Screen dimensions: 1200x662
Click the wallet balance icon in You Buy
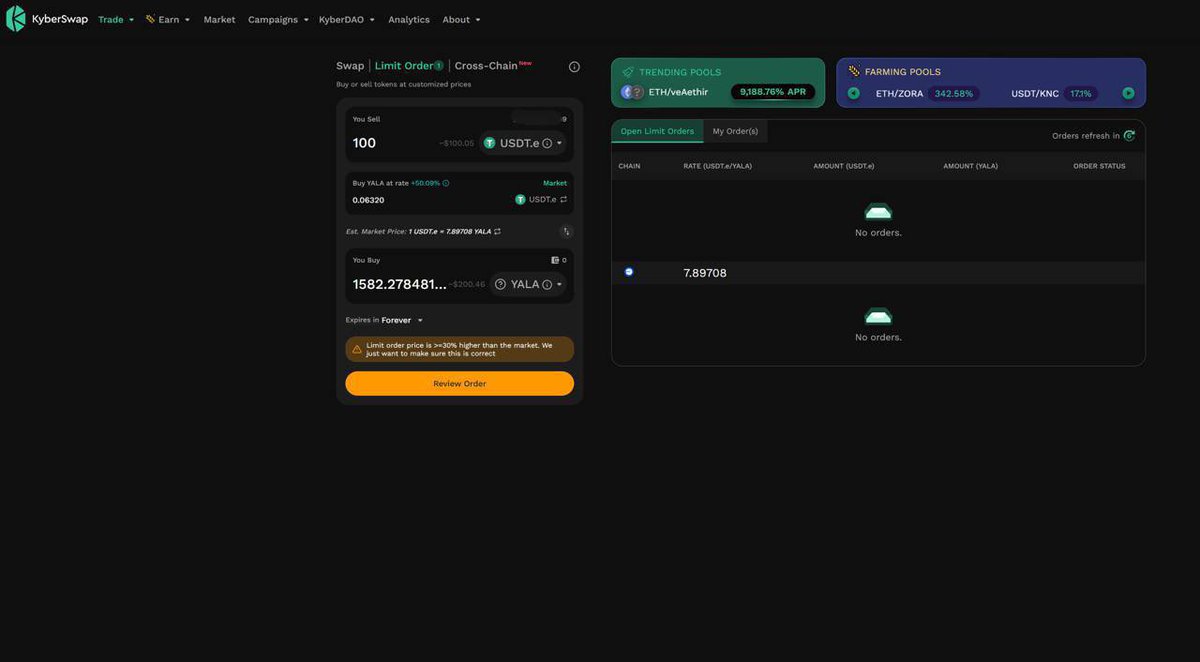[x=555, y=260]
